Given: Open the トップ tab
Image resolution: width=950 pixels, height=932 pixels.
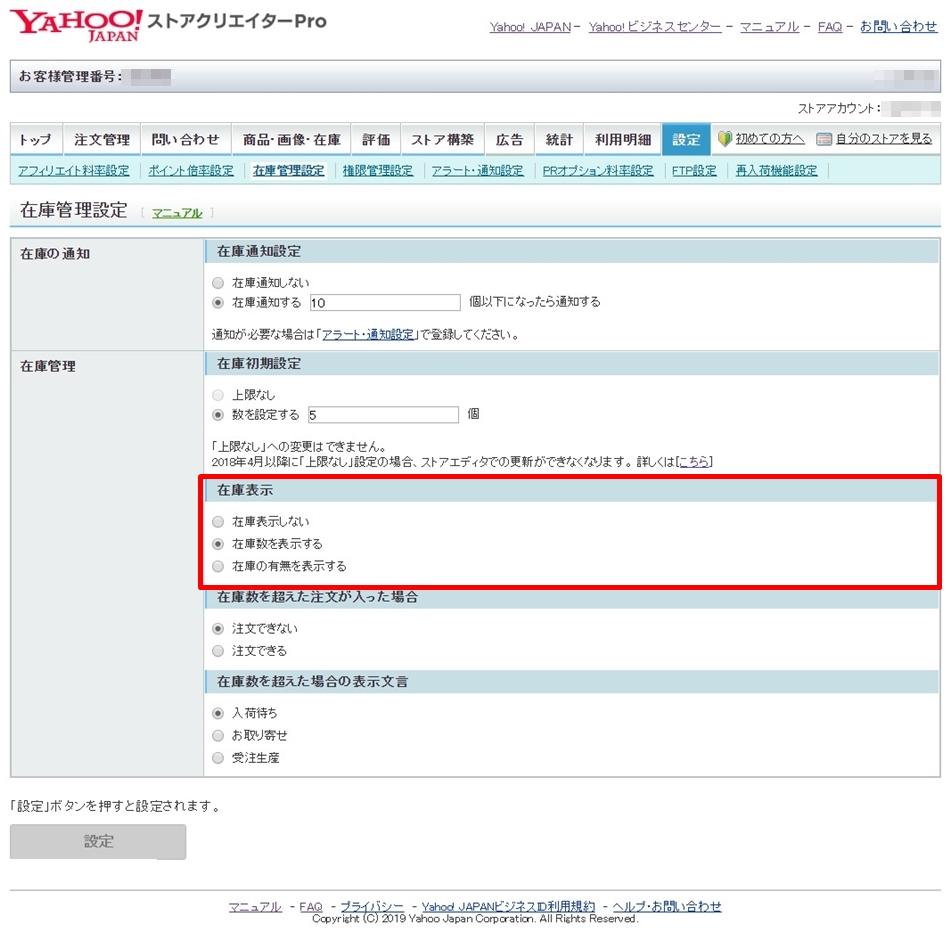Looking at the screenshot, I should [x=36, y=139].
